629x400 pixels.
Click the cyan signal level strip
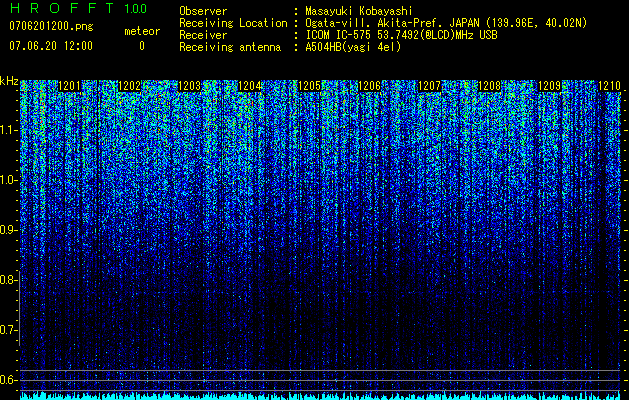click(x=320, y=396)
